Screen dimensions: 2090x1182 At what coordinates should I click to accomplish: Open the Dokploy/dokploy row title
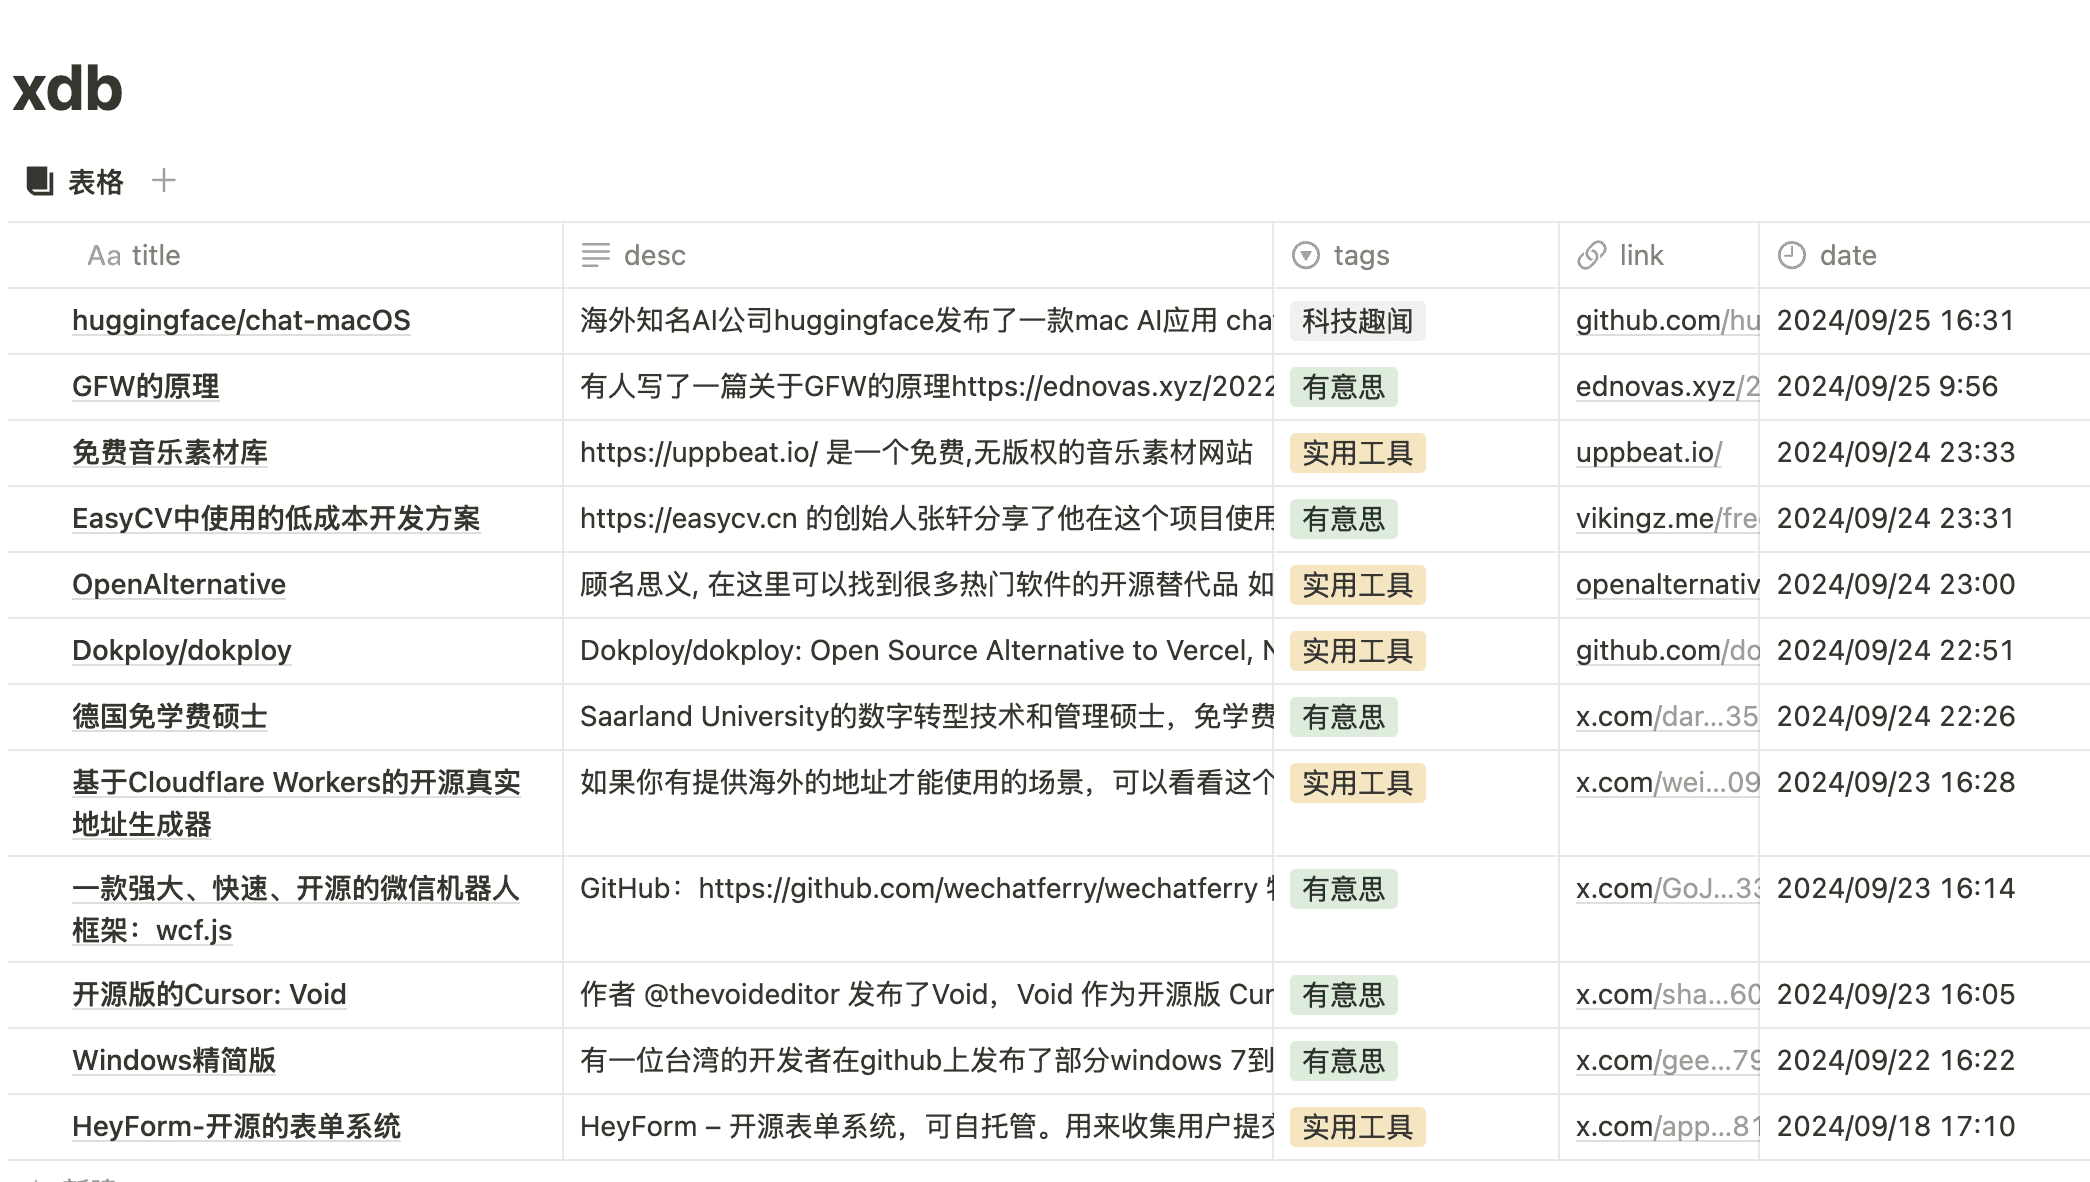[x=182, y=651]
